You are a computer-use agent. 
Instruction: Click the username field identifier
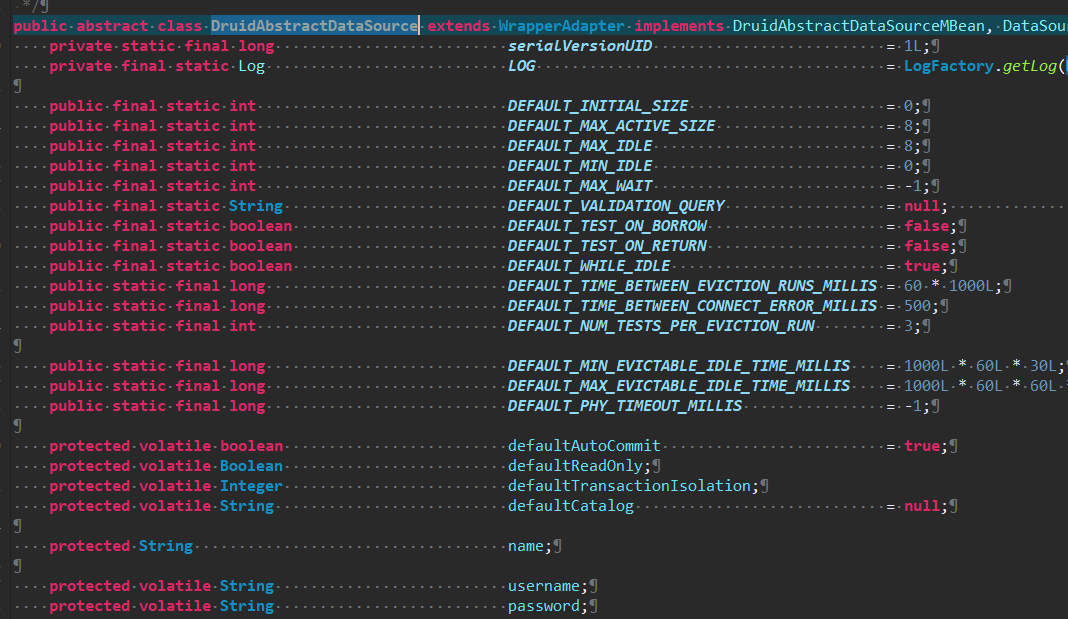544,586
